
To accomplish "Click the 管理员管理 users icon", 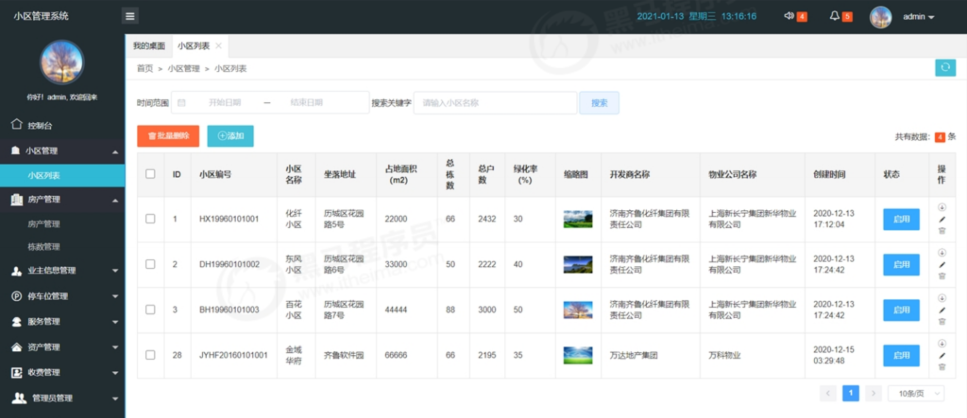I will click(x=19, y=398).
